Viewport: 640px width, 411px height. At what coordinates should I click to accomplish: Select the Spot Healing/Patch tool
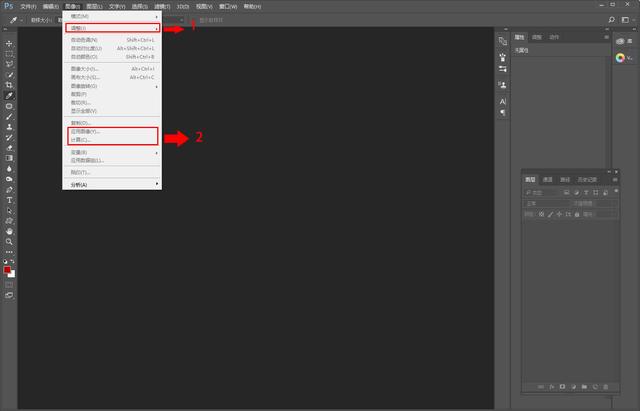(9, 106)
